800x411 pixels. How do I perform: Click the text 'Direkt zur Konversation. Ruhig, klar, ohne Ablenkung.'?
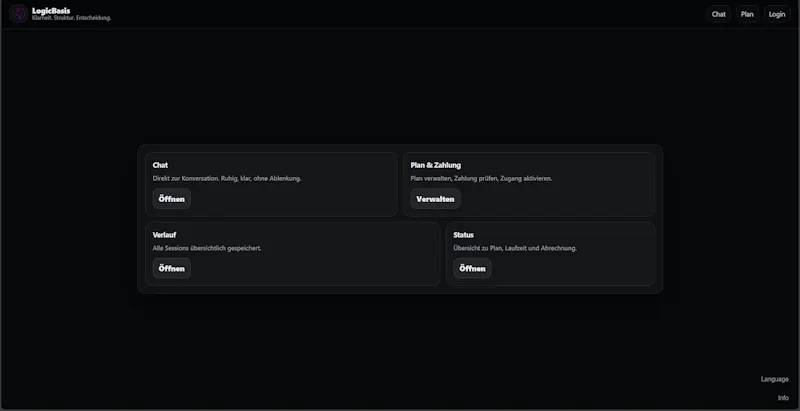227,178
